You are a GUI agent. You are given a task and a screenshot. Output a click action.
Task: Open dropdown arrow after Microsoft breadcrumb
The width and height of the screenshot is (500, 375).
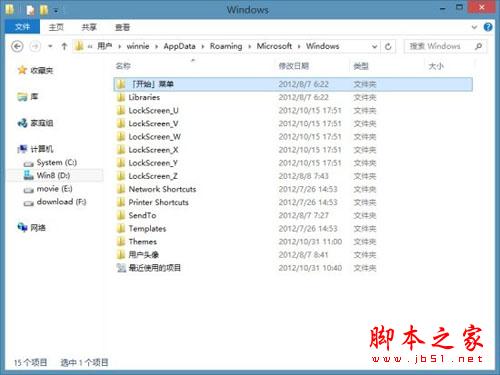click(299, 46)
